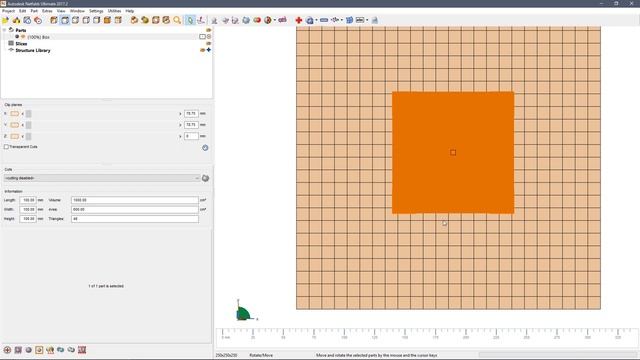This screenshot has height=360, width=640.
Task: Activate the magnifying glass zoom tool
Action: 177,20
